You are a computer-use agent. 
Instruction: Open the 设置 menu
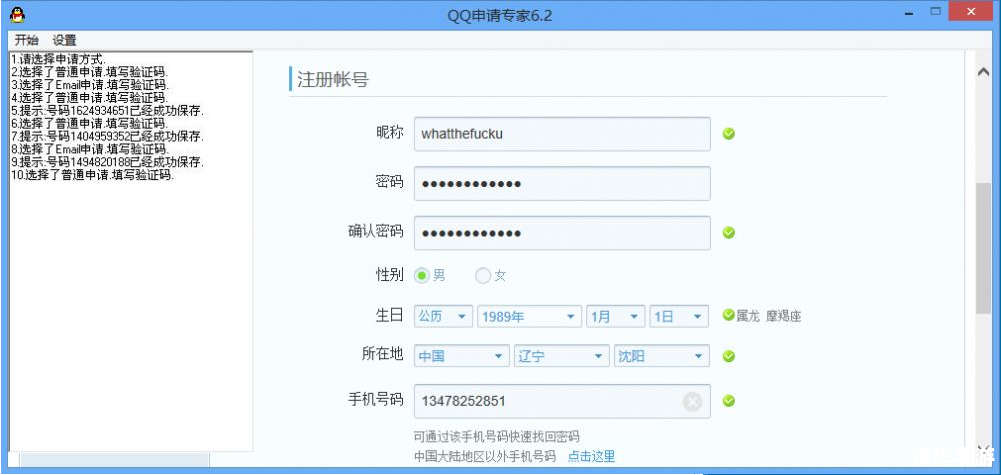(64, 40)
